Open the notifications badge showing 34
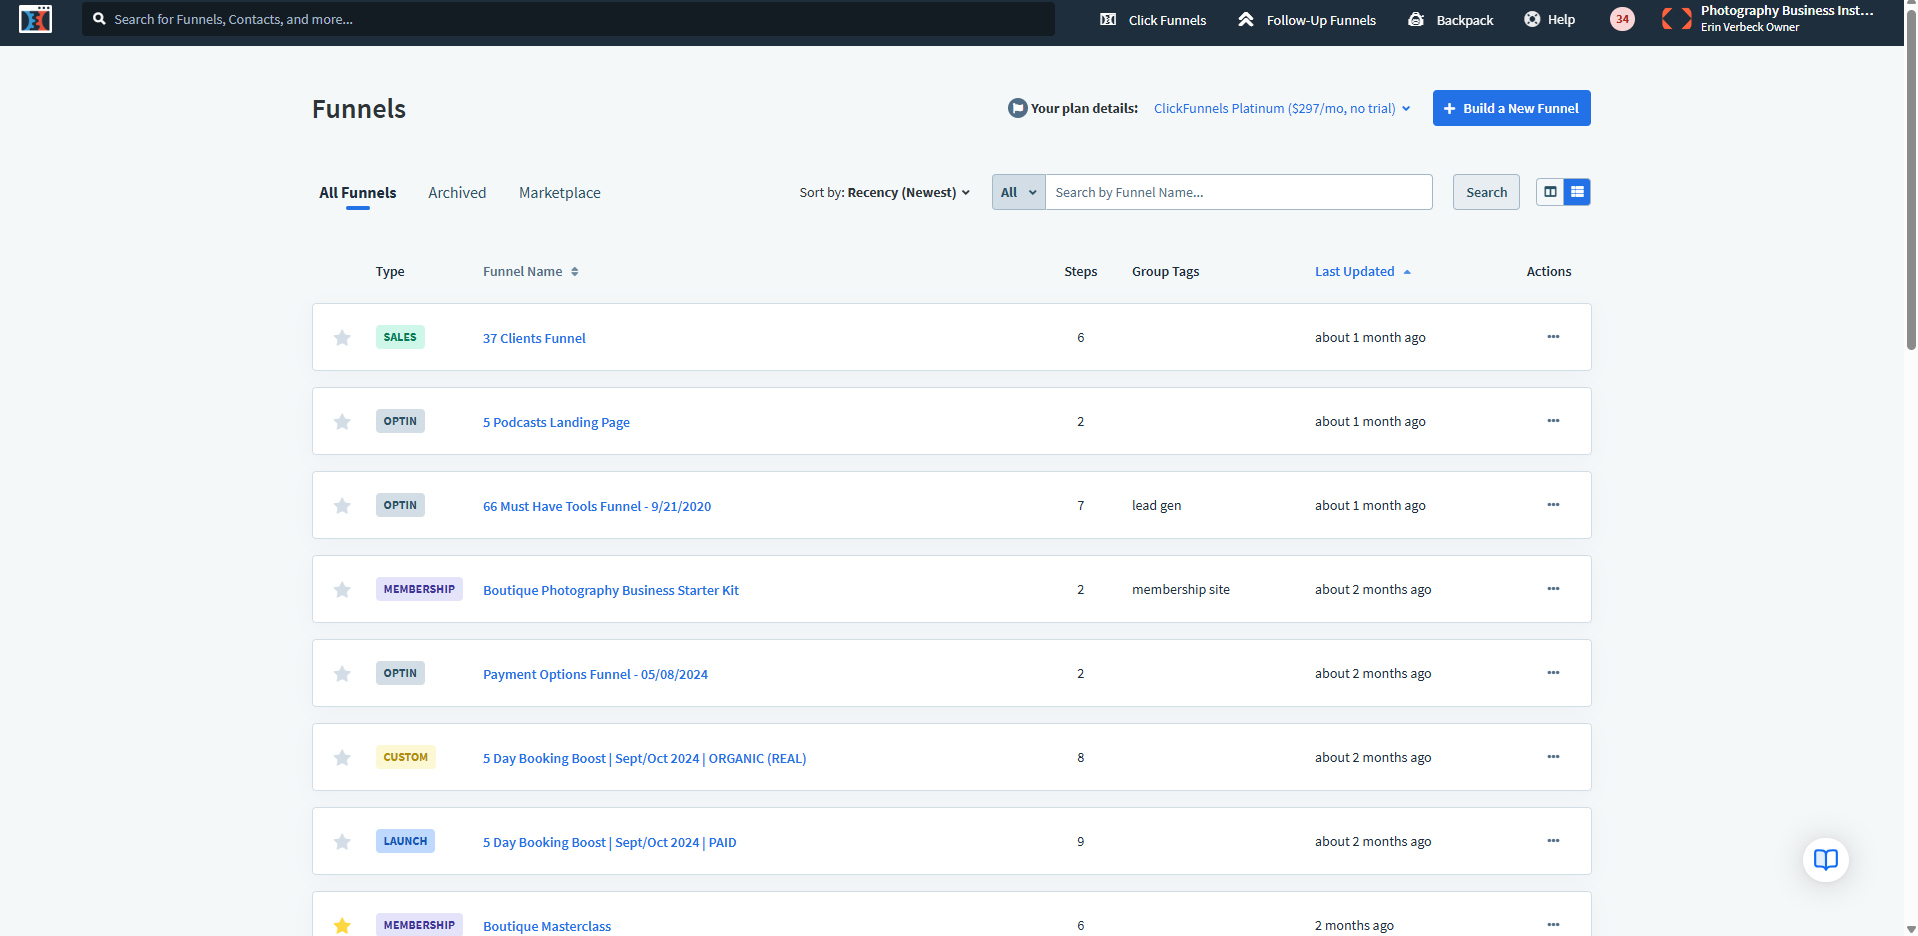 click(x=1622, y=19)
